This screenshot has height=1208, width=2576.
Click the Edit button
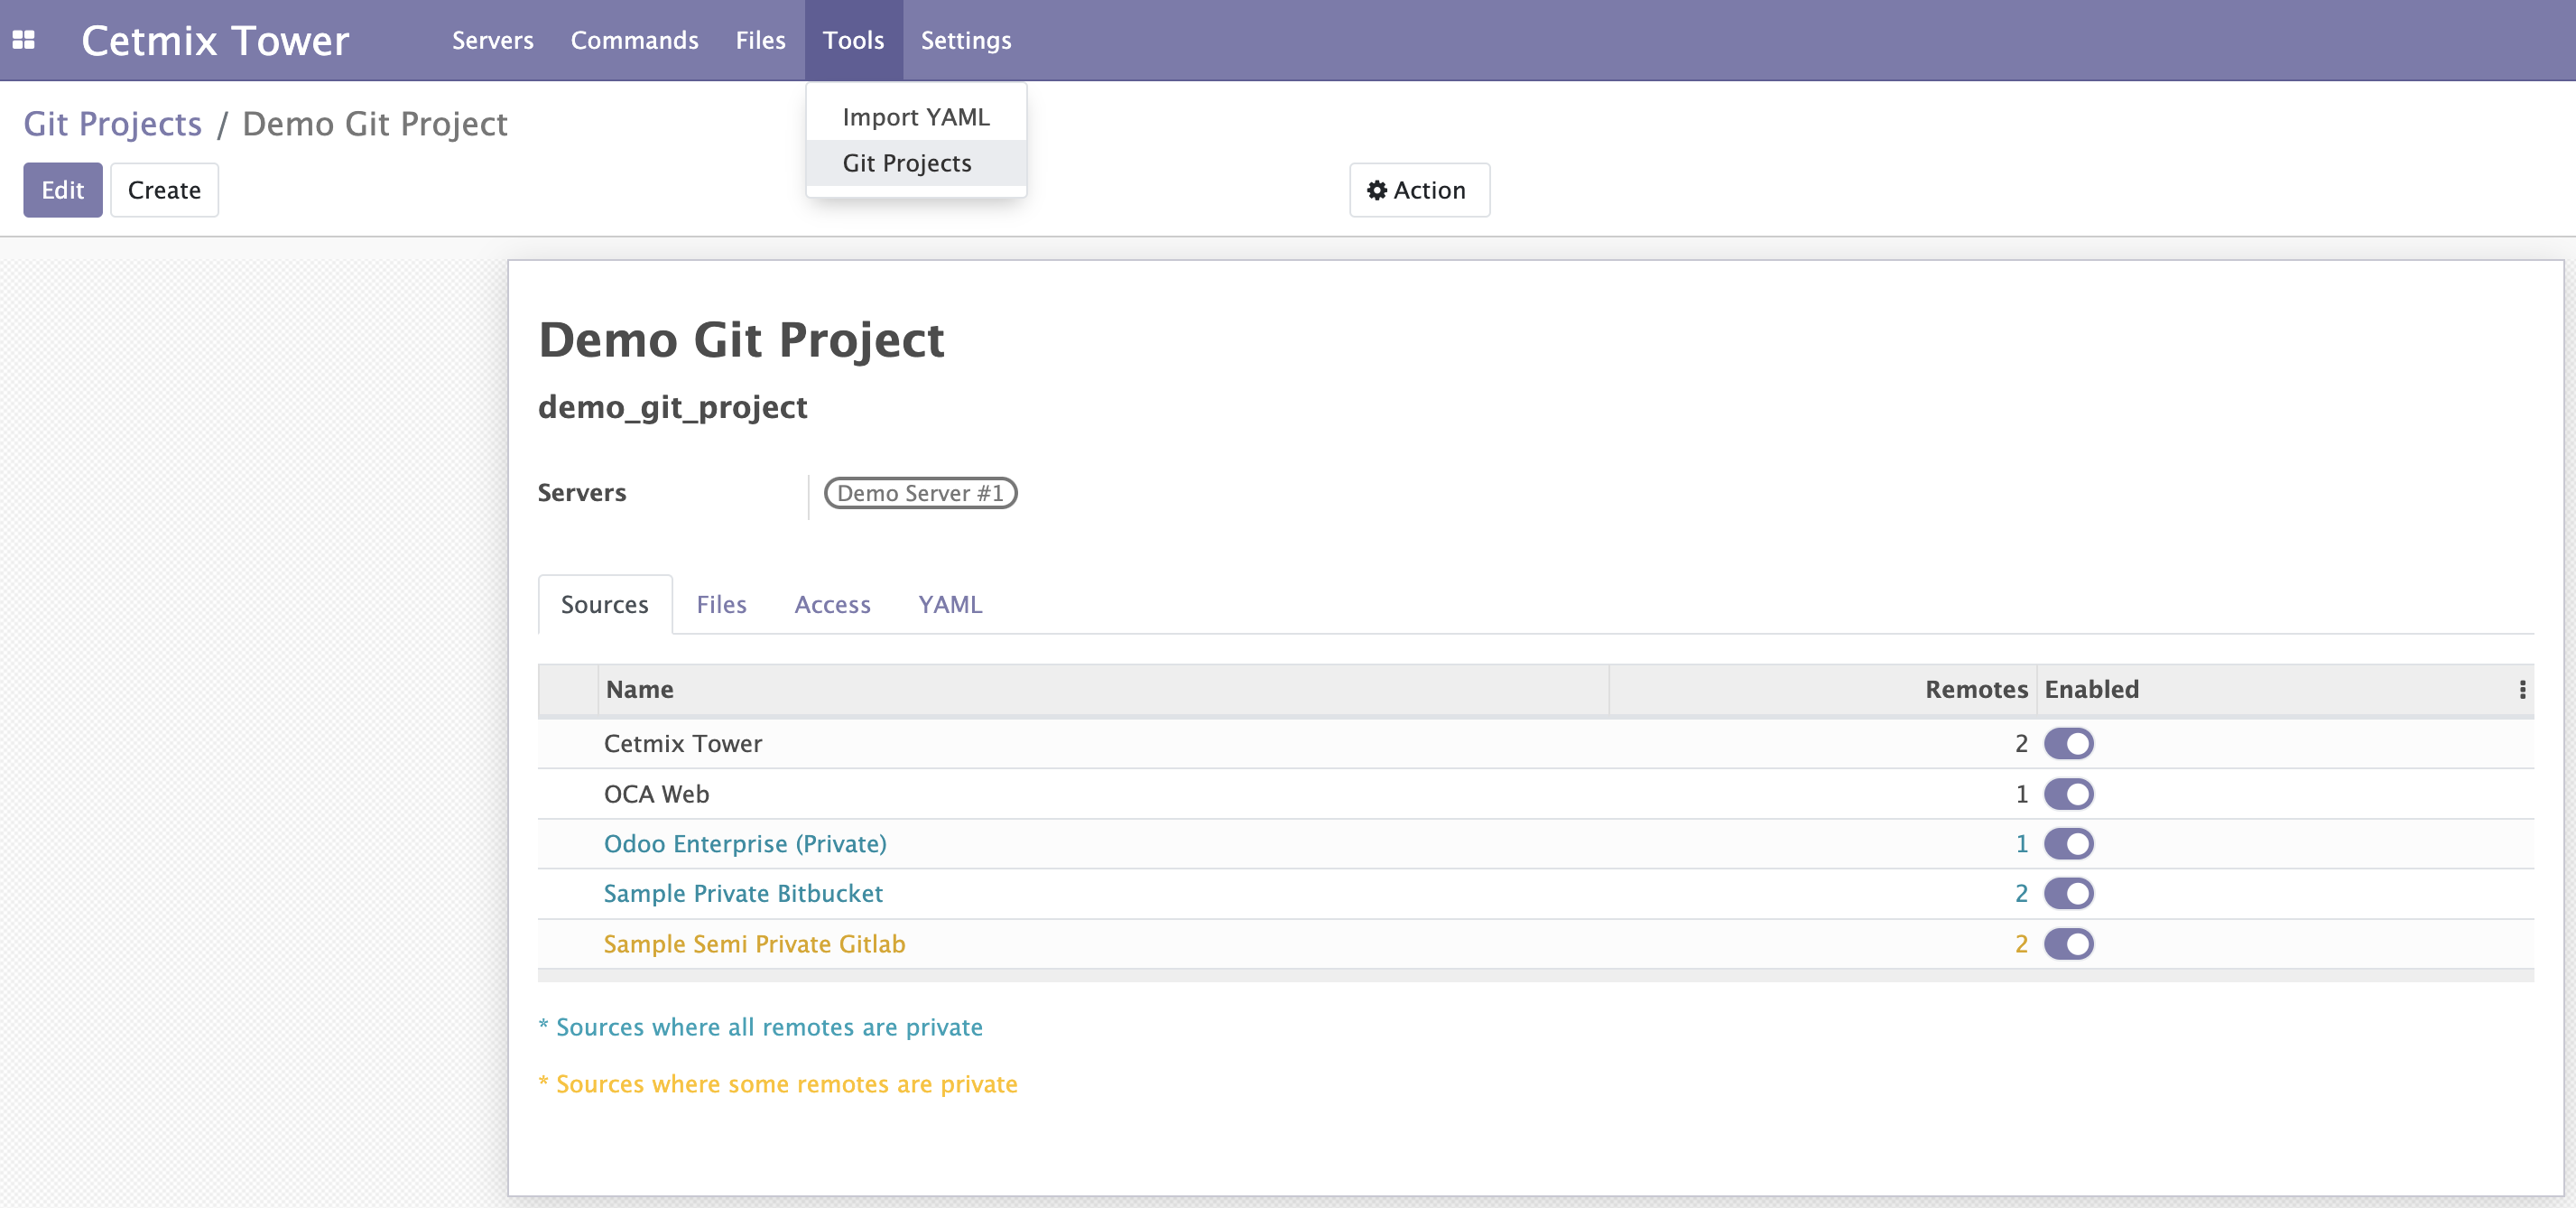[x=62, y=190]
